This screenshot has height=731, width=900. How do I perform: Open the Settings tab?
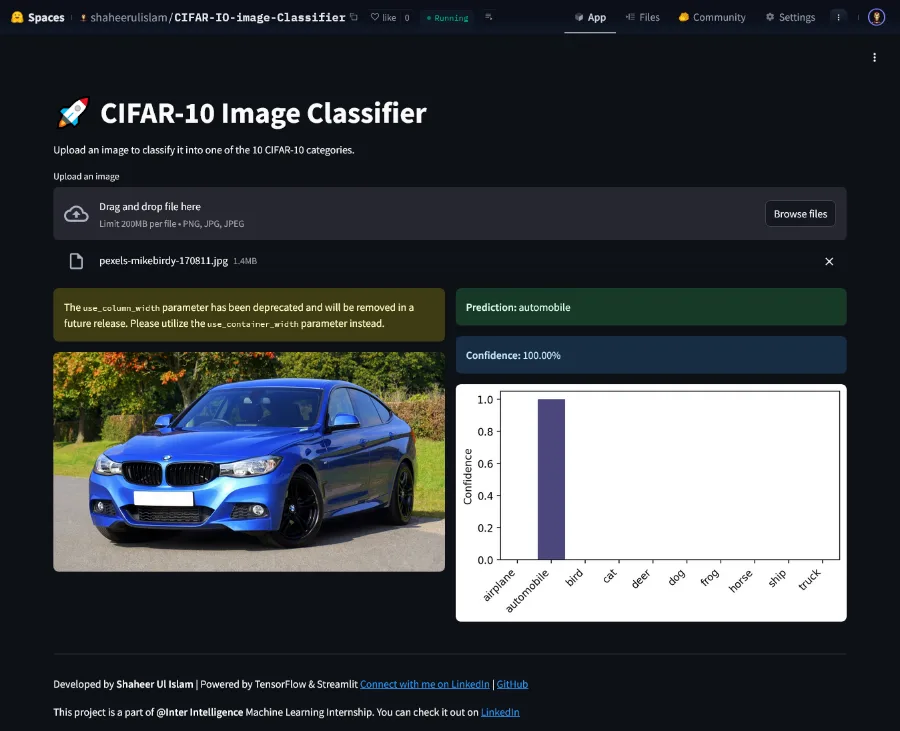pyautogui.click(x=790, y=17)
